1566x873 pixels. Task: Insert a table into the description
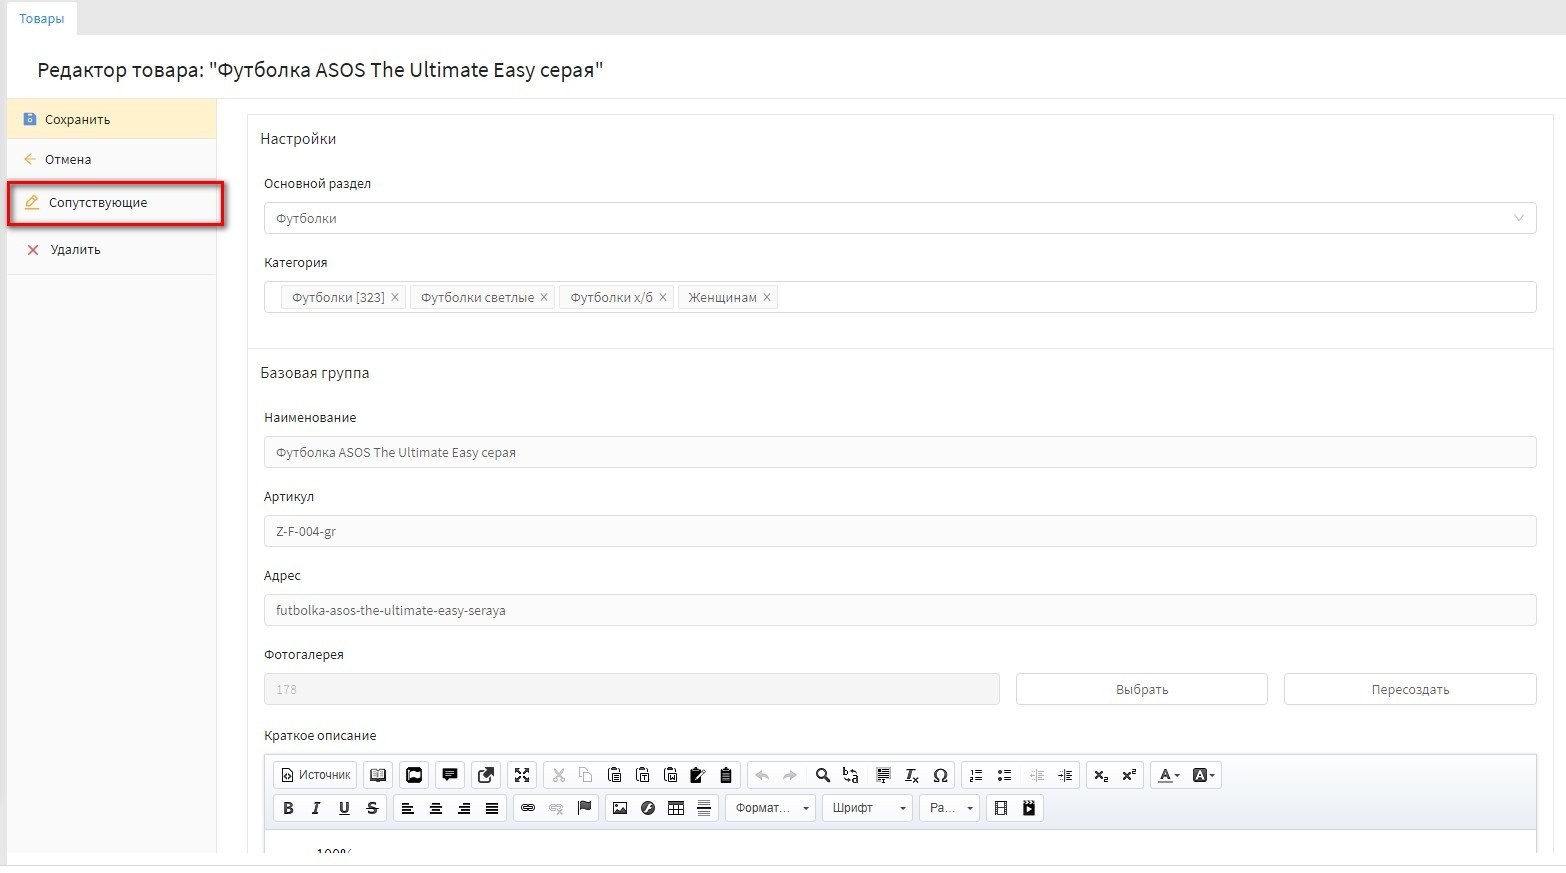676,808
